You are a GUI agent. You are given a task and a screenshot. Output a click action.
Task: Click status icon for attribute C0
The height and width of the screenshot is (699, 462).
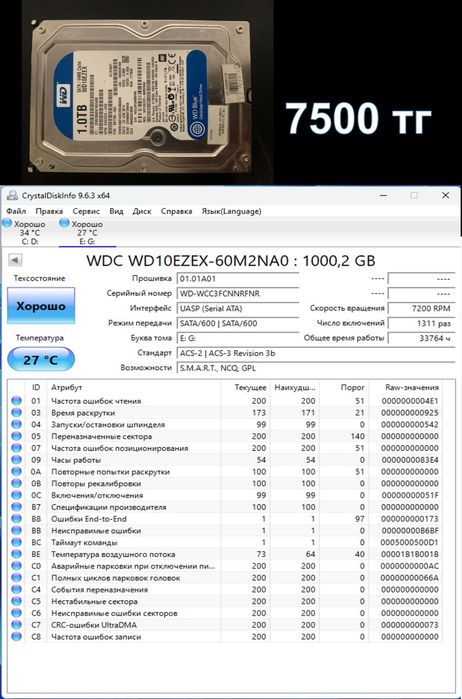(x=16, y=566)
